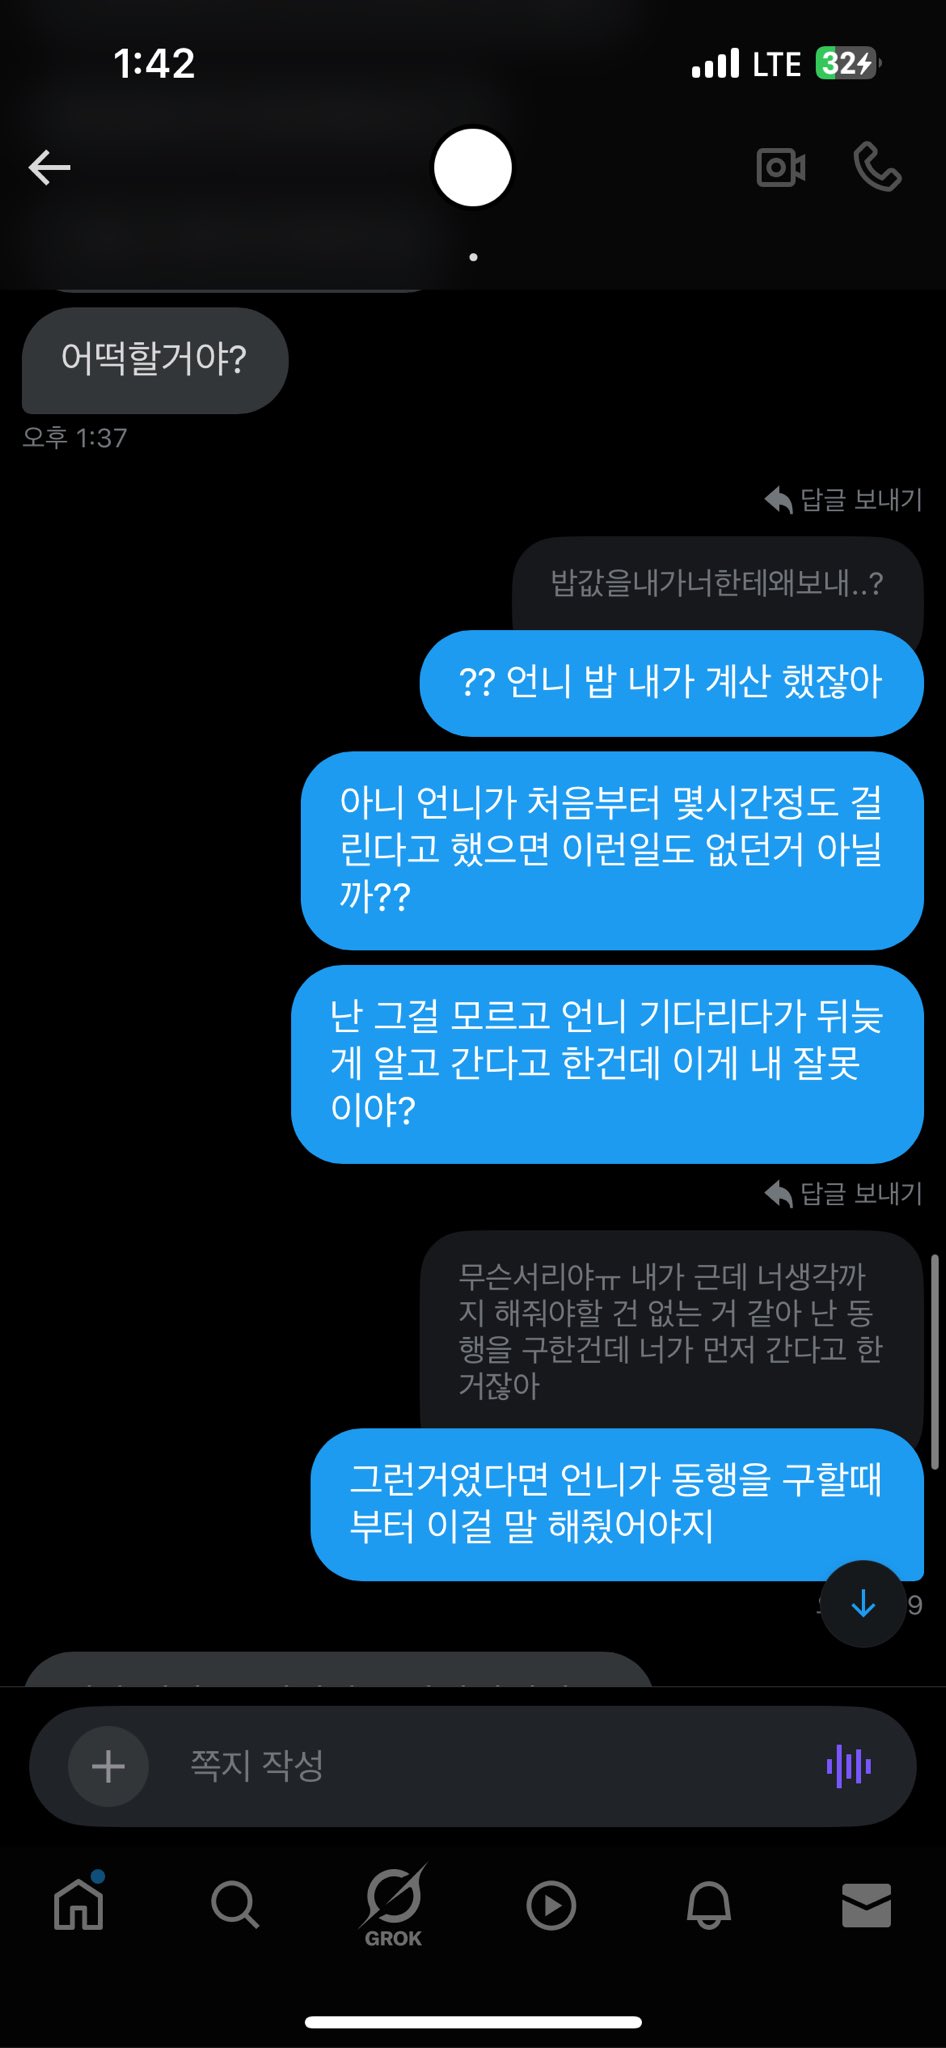Tap the upper 답글 보내기 reply label

843,499
